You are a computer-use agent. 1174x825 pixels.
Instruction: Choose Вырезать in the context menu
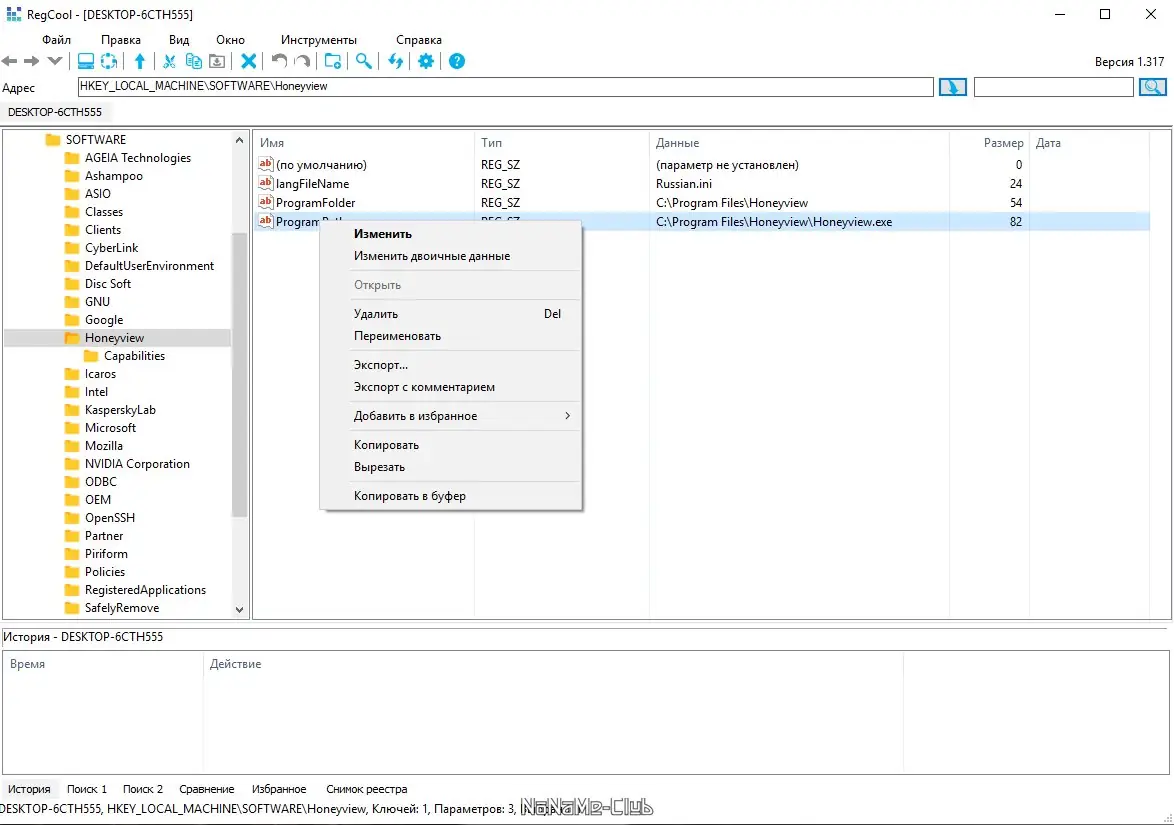(451, 467)
